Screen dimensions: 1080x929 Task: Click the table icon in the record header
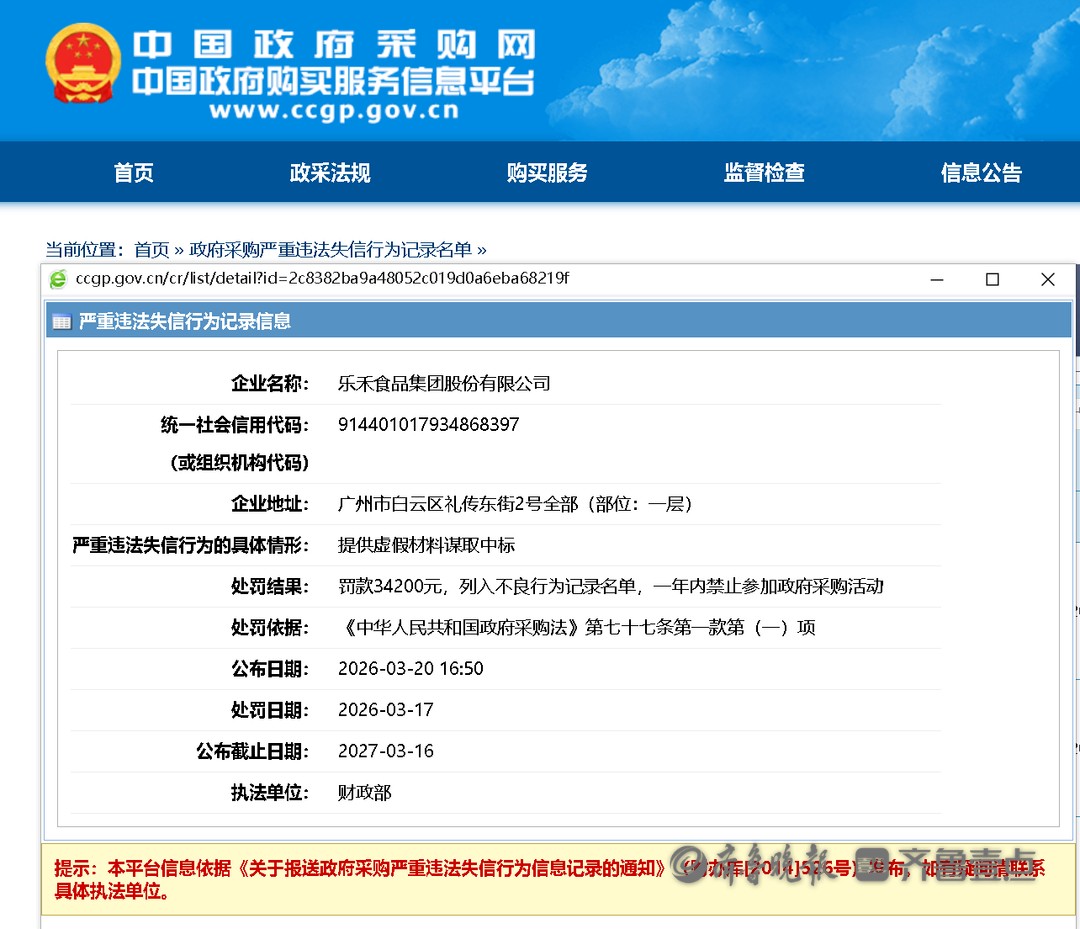tap(62, 321)
